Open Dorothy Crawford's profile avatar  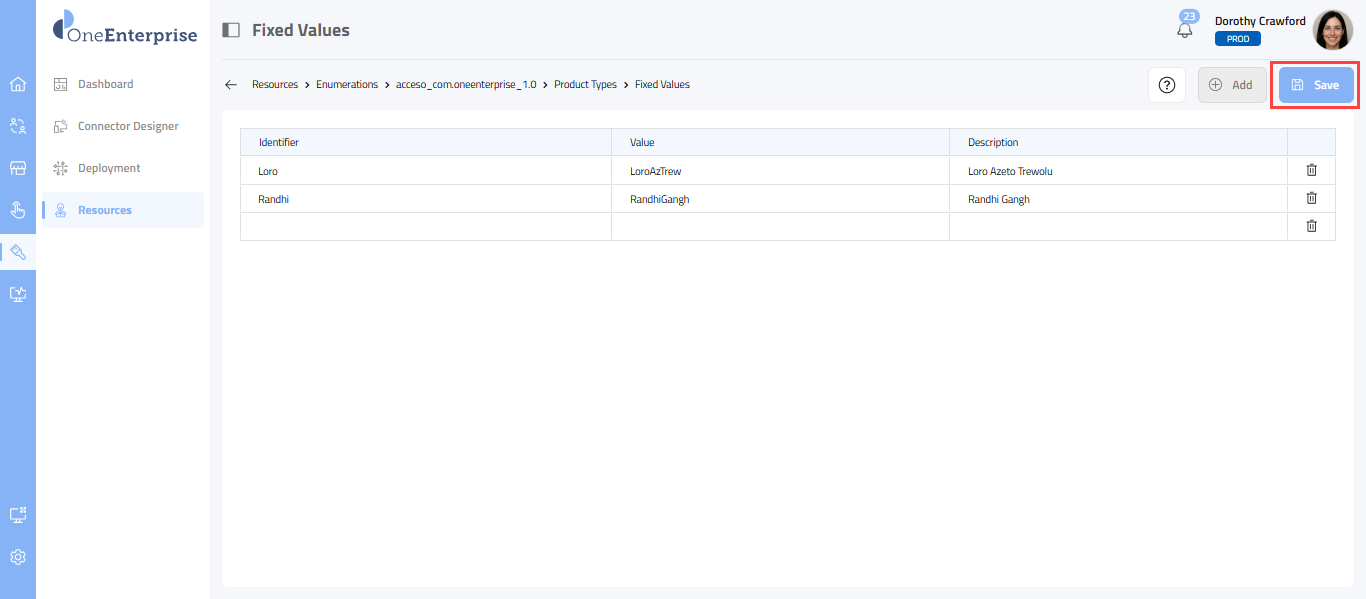point(1332,30)
